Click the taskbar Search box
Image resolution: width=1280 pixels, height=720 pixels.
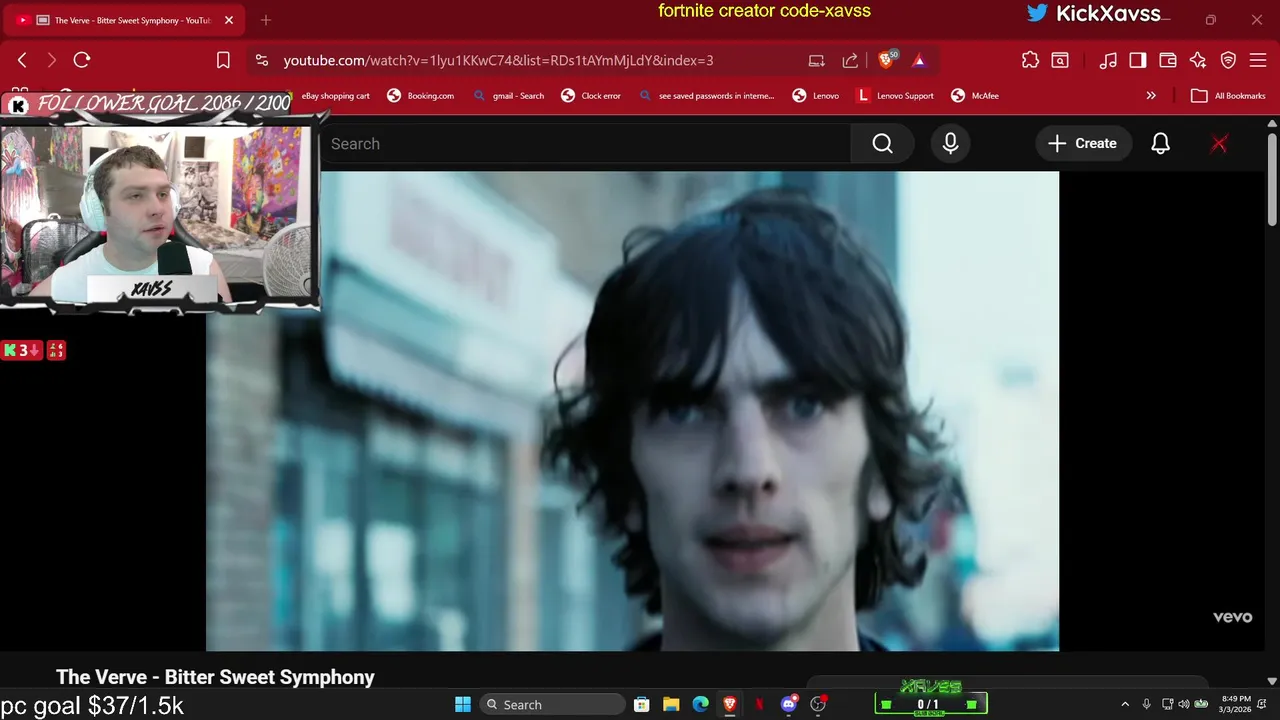(552, 705)
